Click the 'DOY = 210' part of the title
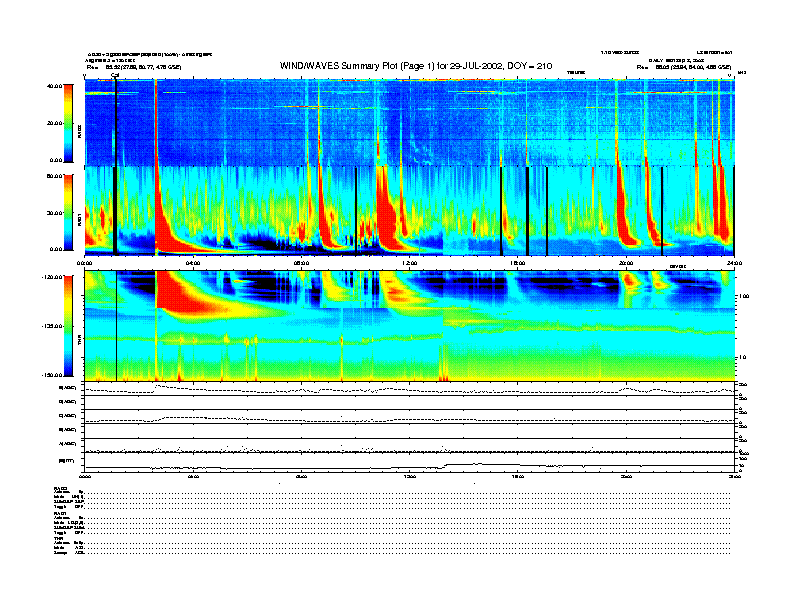The image size is (792, 612). pyautogui.click(x=530, y=66)
